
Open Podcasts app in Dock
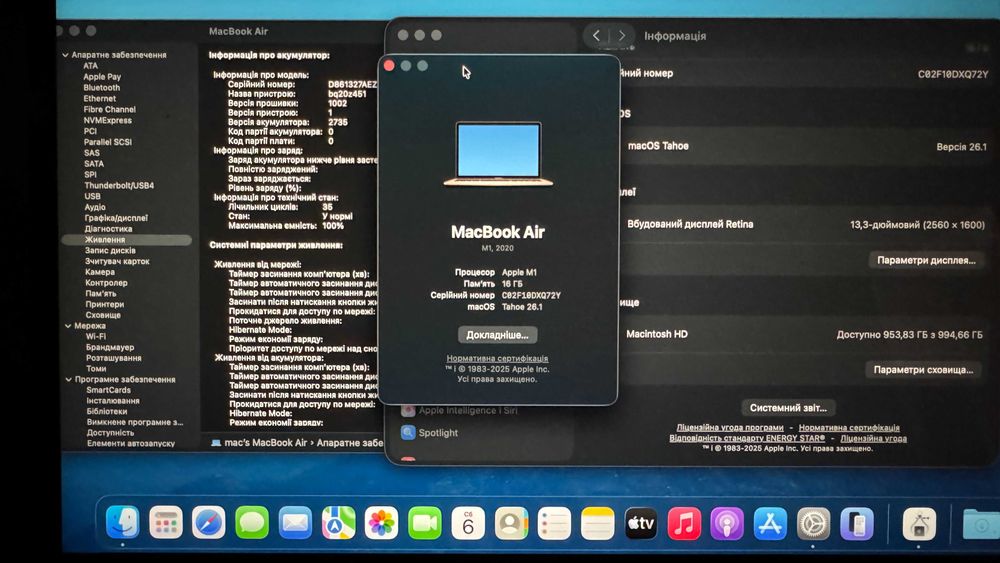tap(727, 523)
